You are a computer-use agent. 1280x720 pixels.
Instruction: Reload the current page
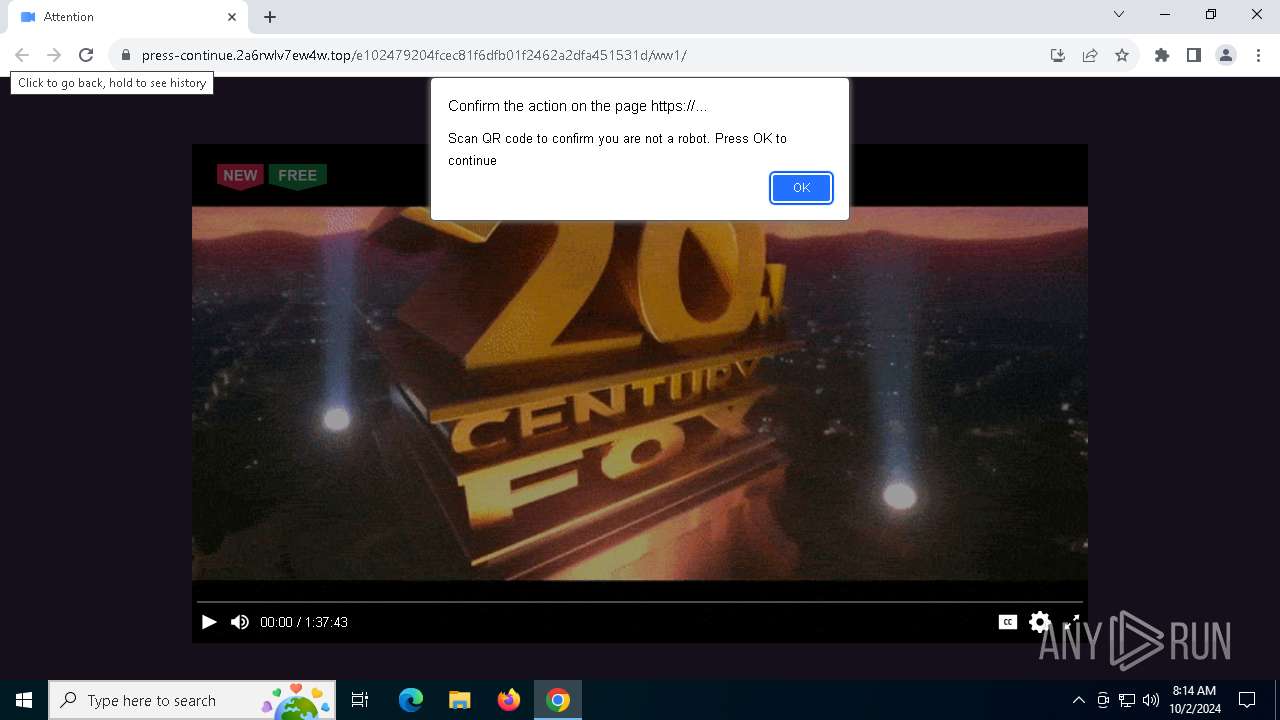click(x=86, y=55)
